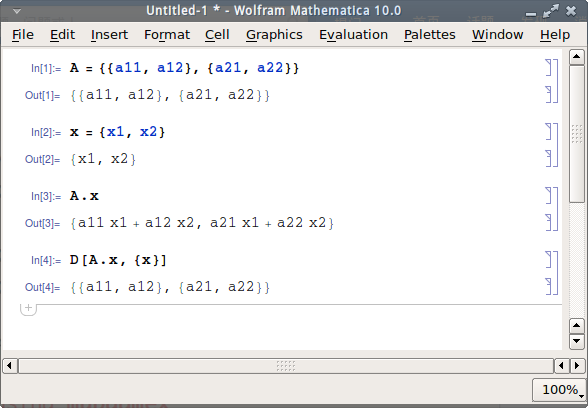Open the Graphics menu
The width and height of the screenshot is (588, 408).
pyautogui.click(x=274, y=34)
